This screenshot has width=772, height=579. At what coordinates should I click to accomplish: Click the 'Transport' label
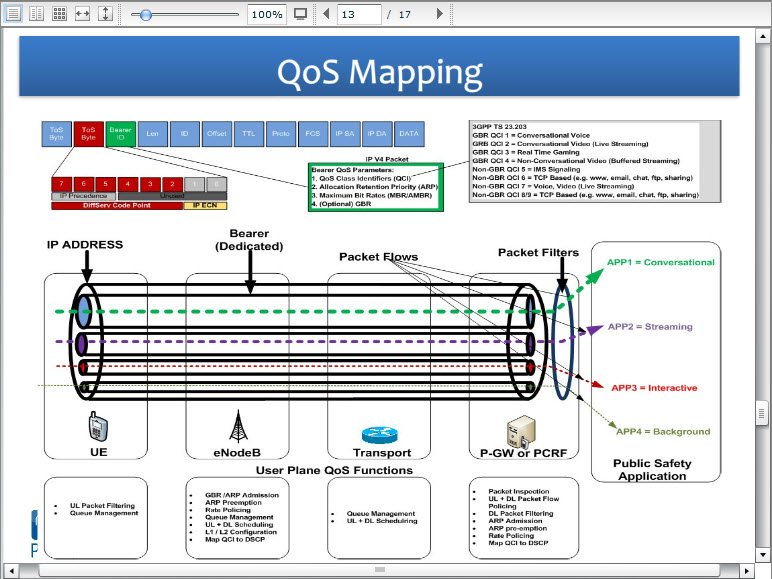tap(382, 452)
